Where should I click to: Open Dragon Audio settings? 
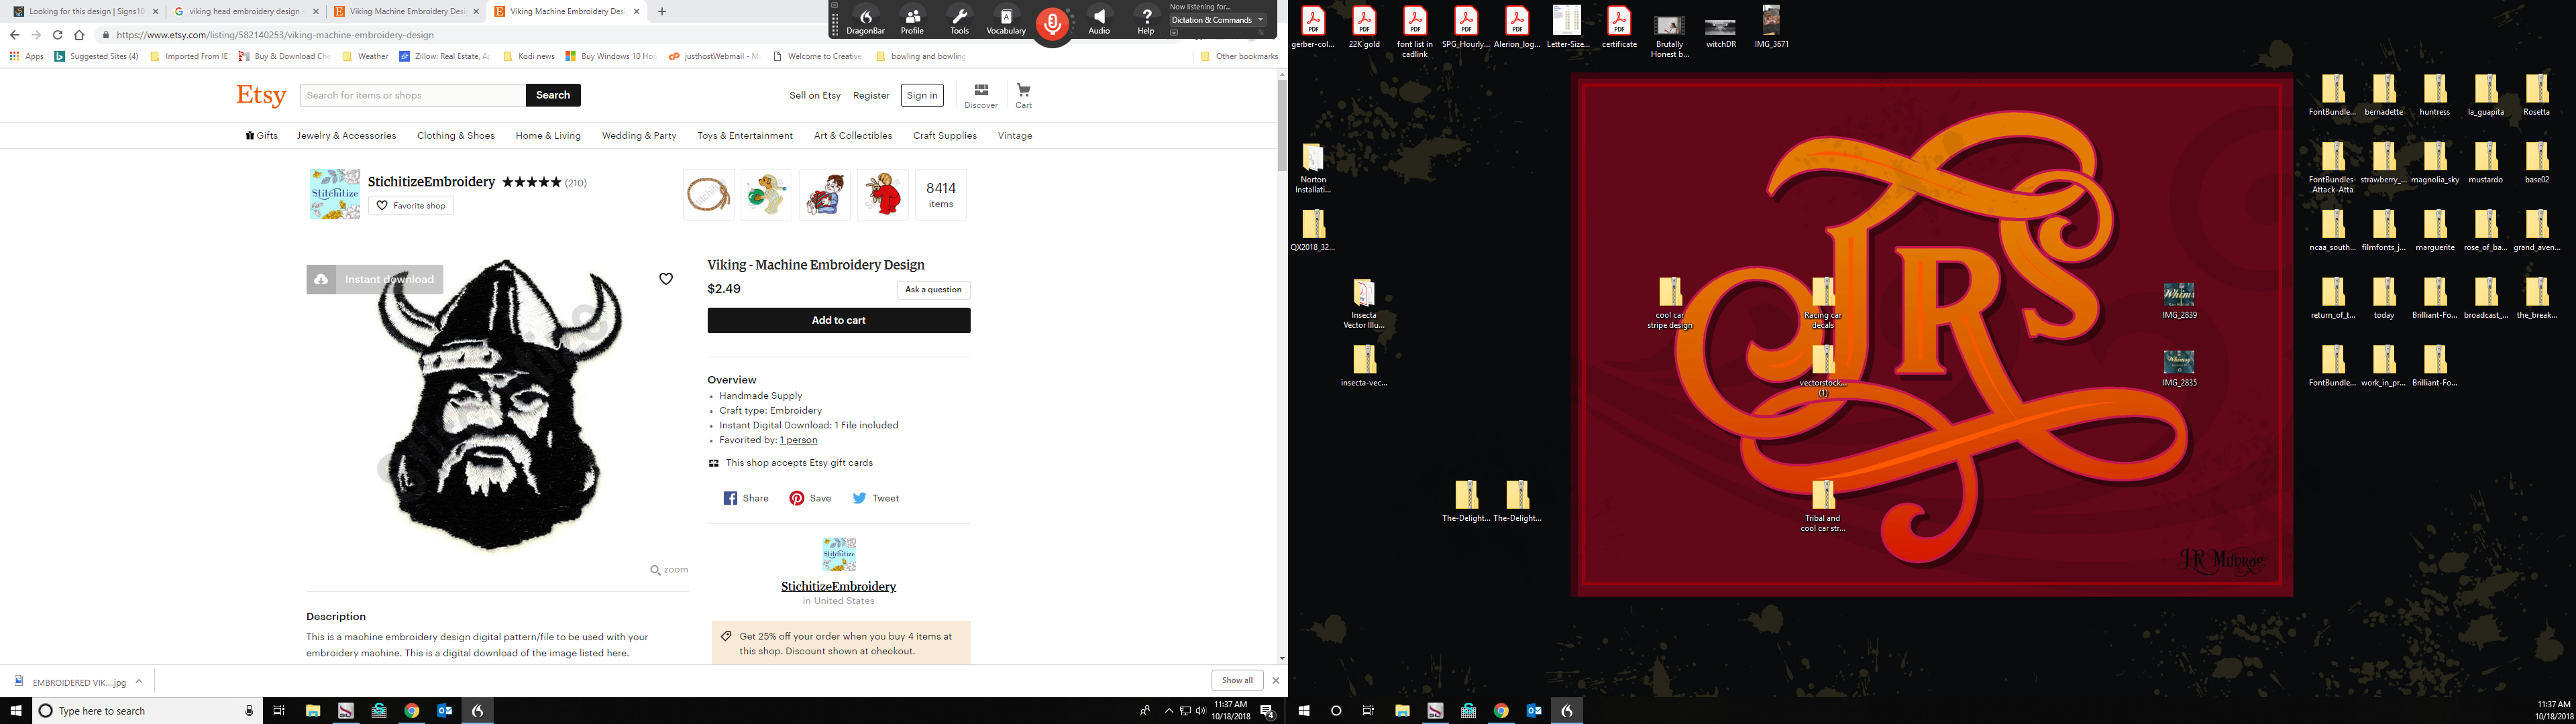[1099, 21]
